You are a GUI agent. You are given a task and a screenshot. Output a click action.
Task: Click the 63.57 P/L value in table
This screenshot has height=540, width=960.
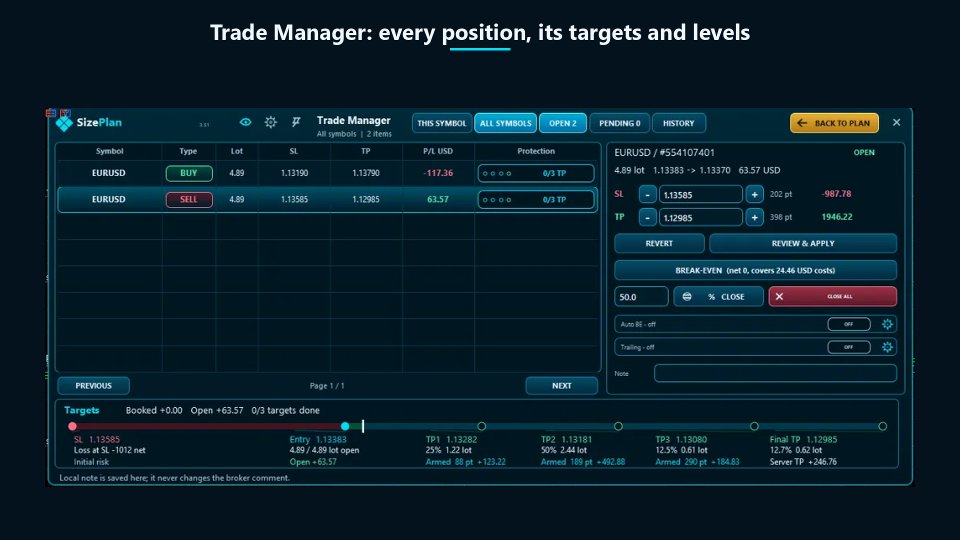tap(438, 200)
